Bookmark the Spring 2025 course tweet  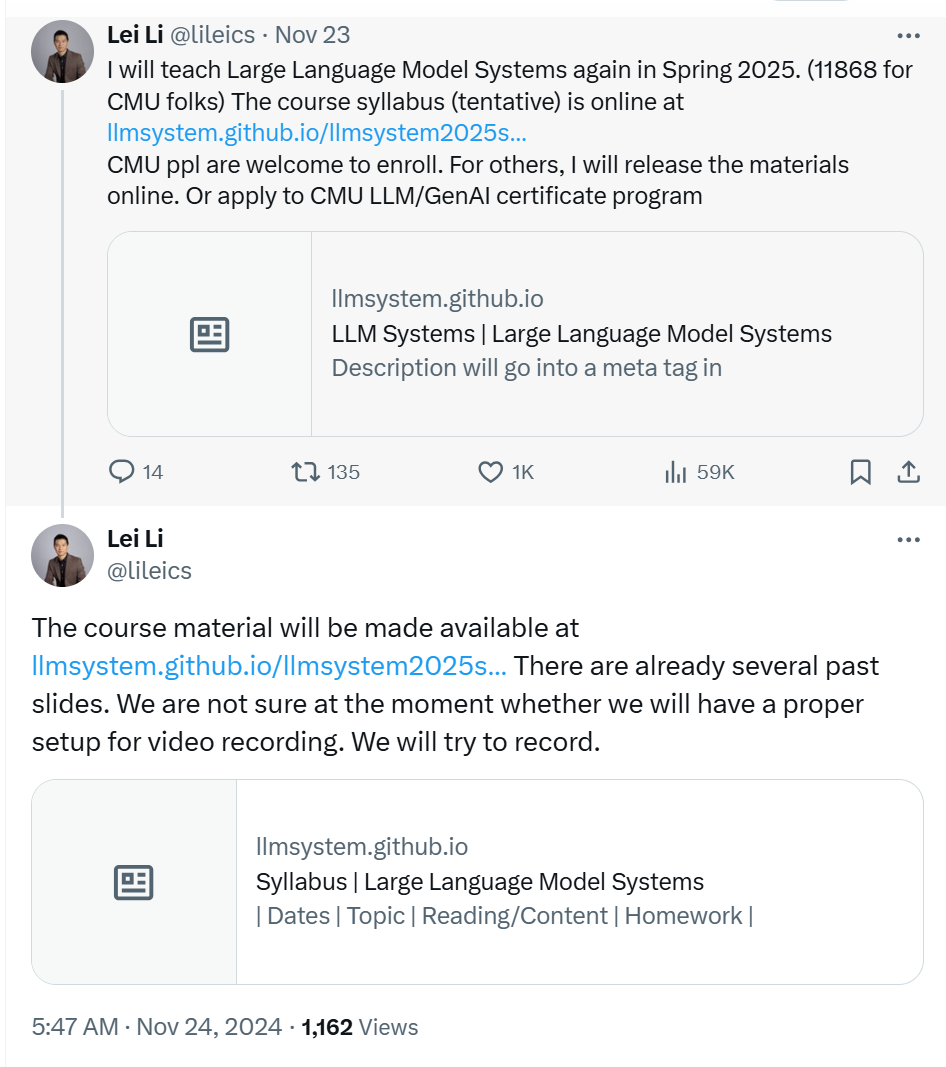[x=860, y=472]
